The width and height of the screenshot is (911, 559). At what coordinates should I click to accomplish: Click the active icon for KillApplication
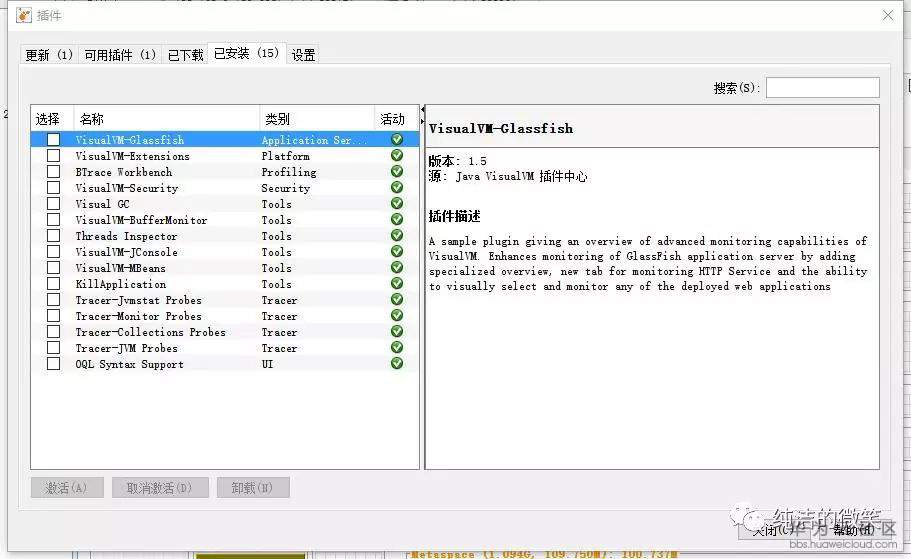(397, 284)
